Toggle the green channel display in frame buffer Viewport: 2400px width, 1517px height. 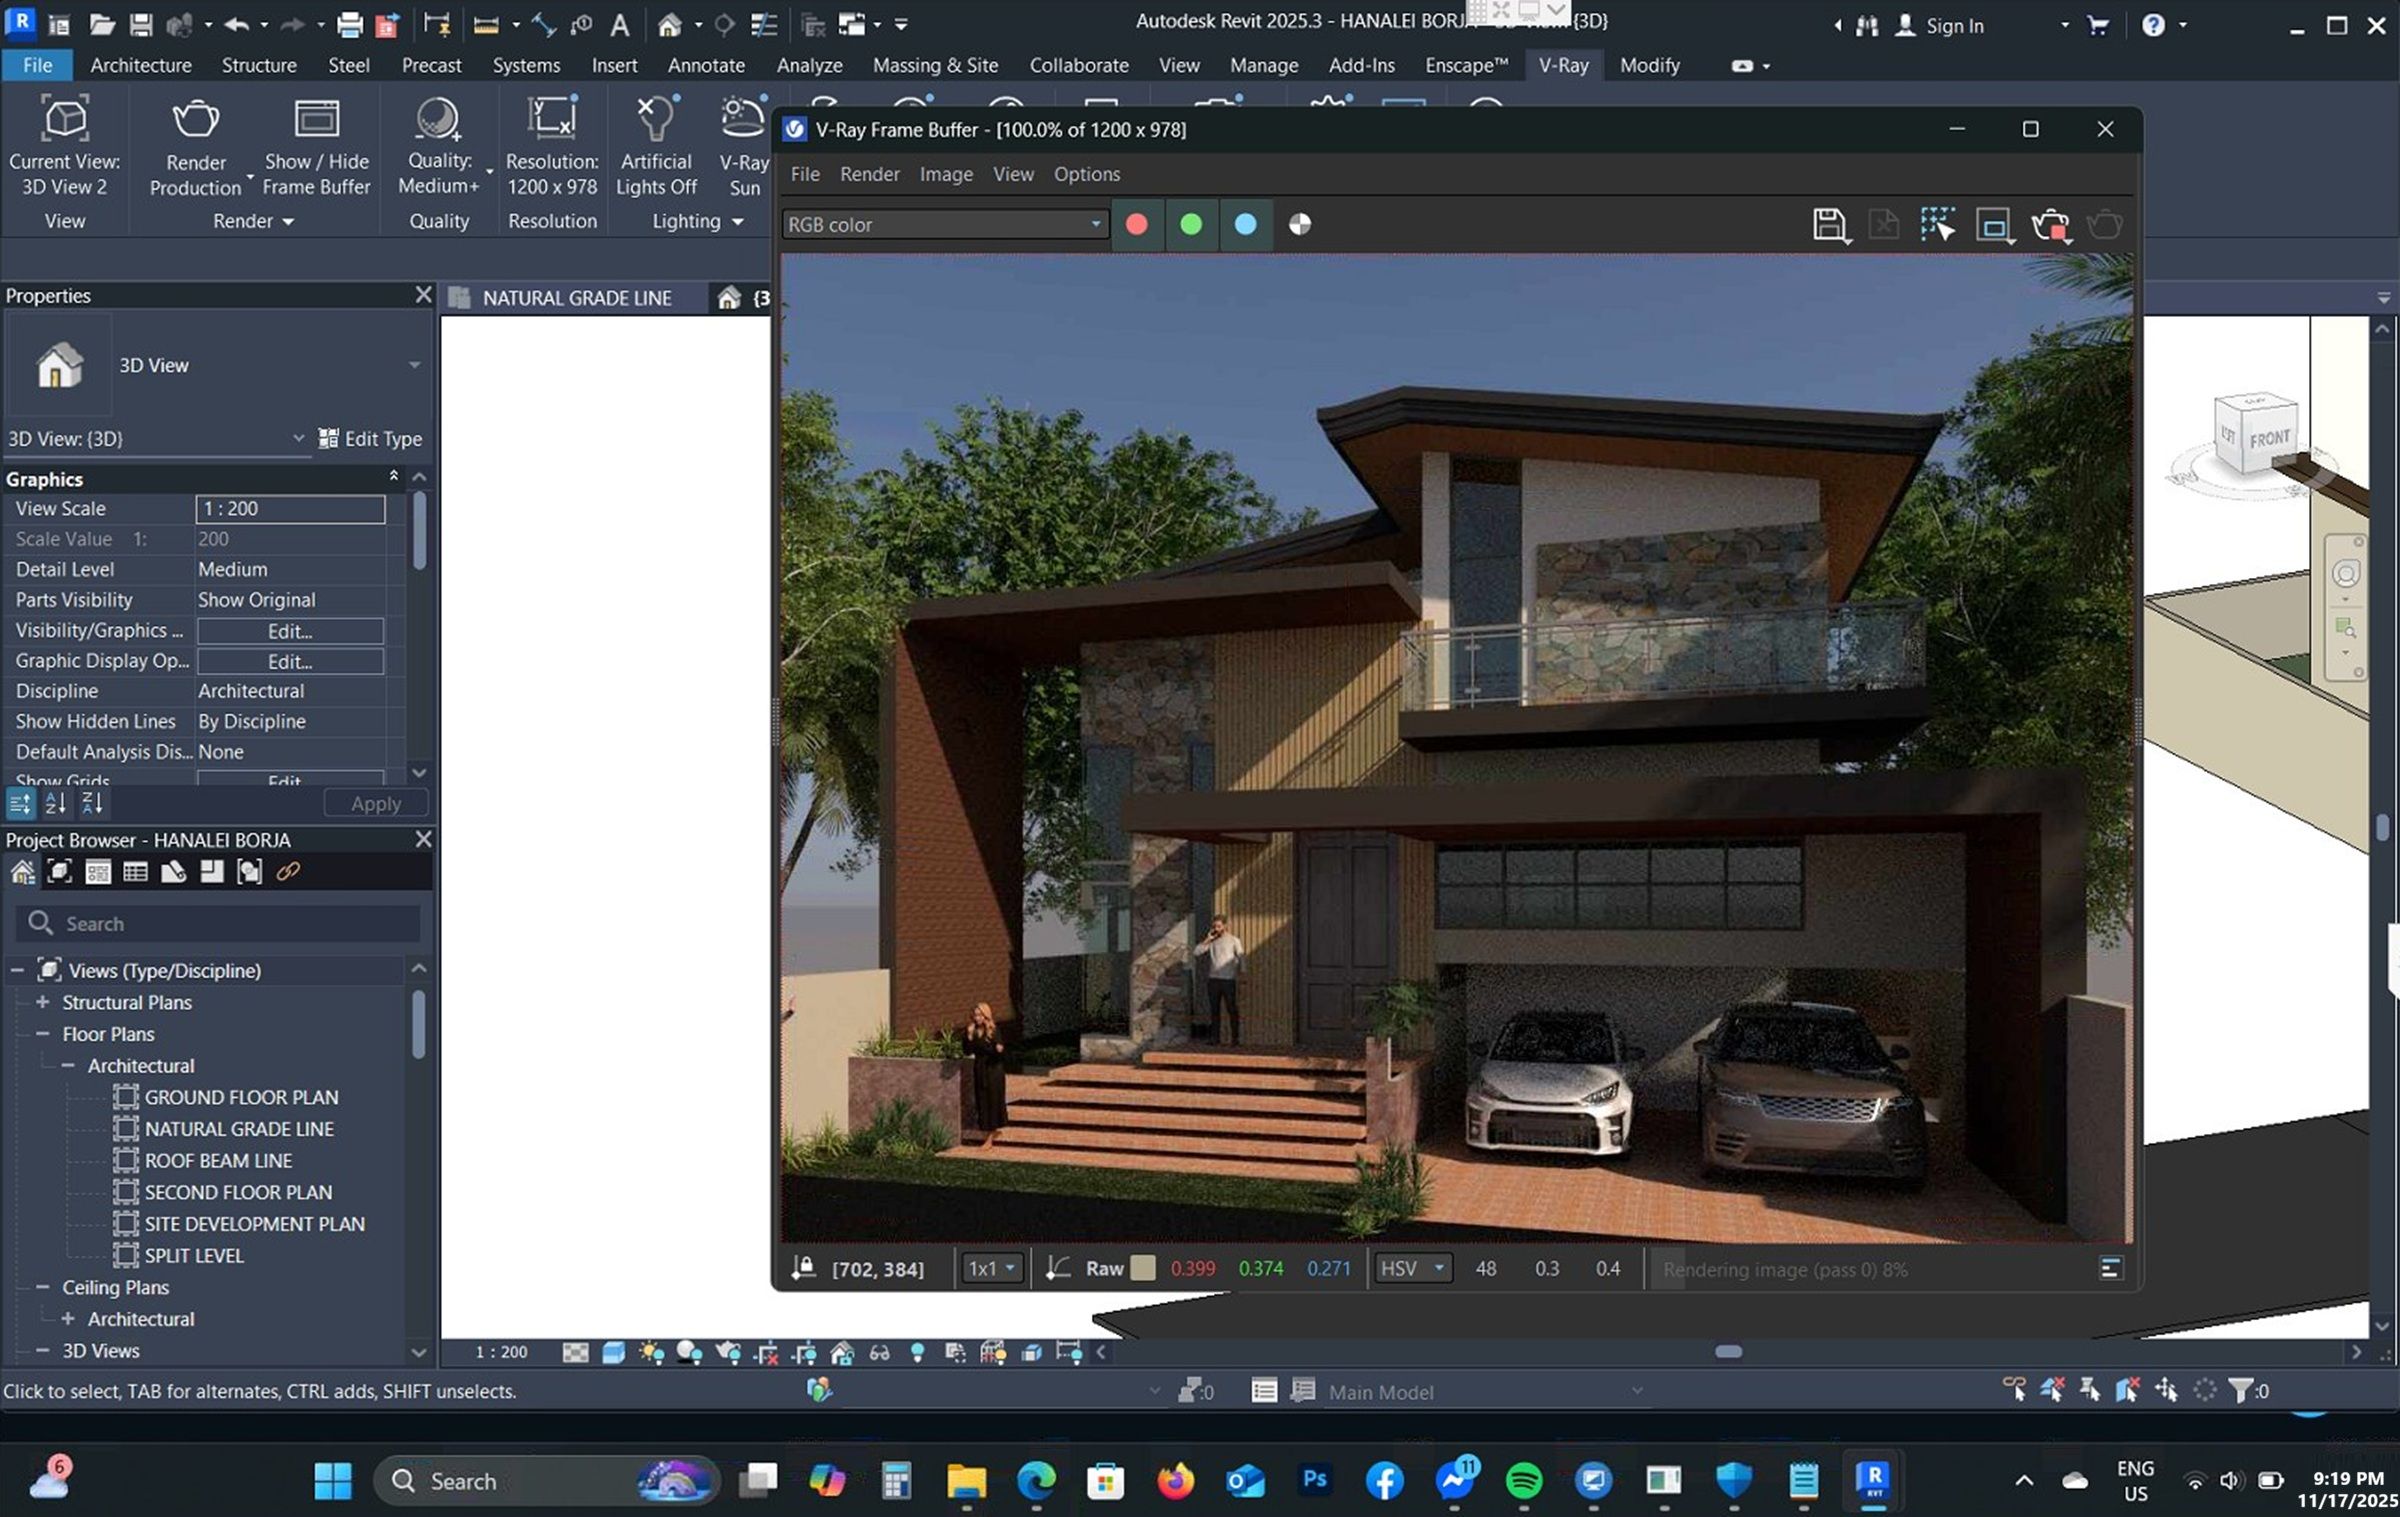(x=1191, y=224)
